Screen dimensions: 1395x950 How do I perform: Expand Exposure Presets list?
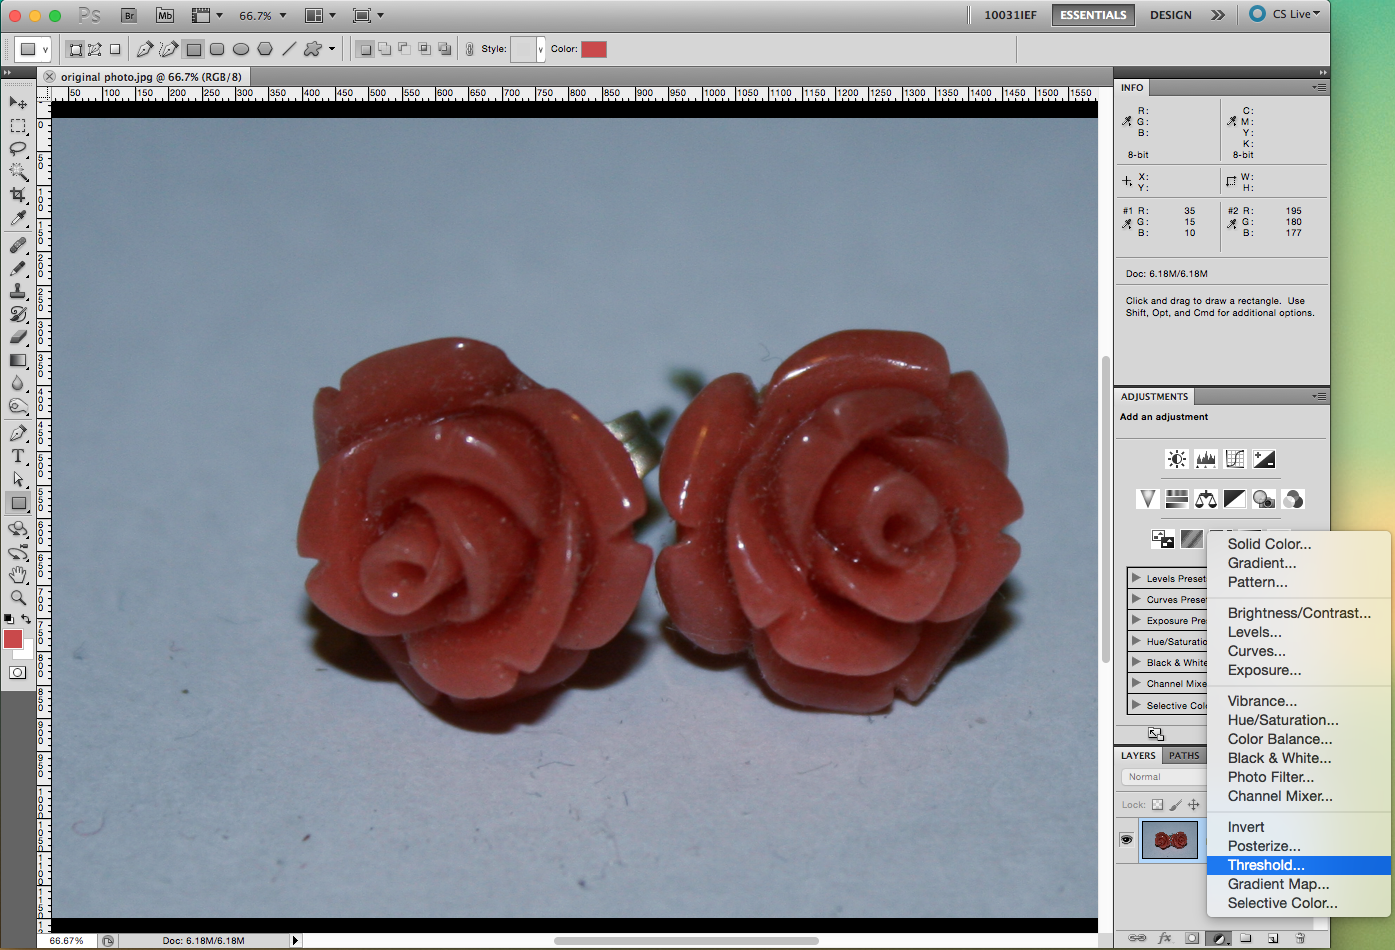coord(1136,620)
